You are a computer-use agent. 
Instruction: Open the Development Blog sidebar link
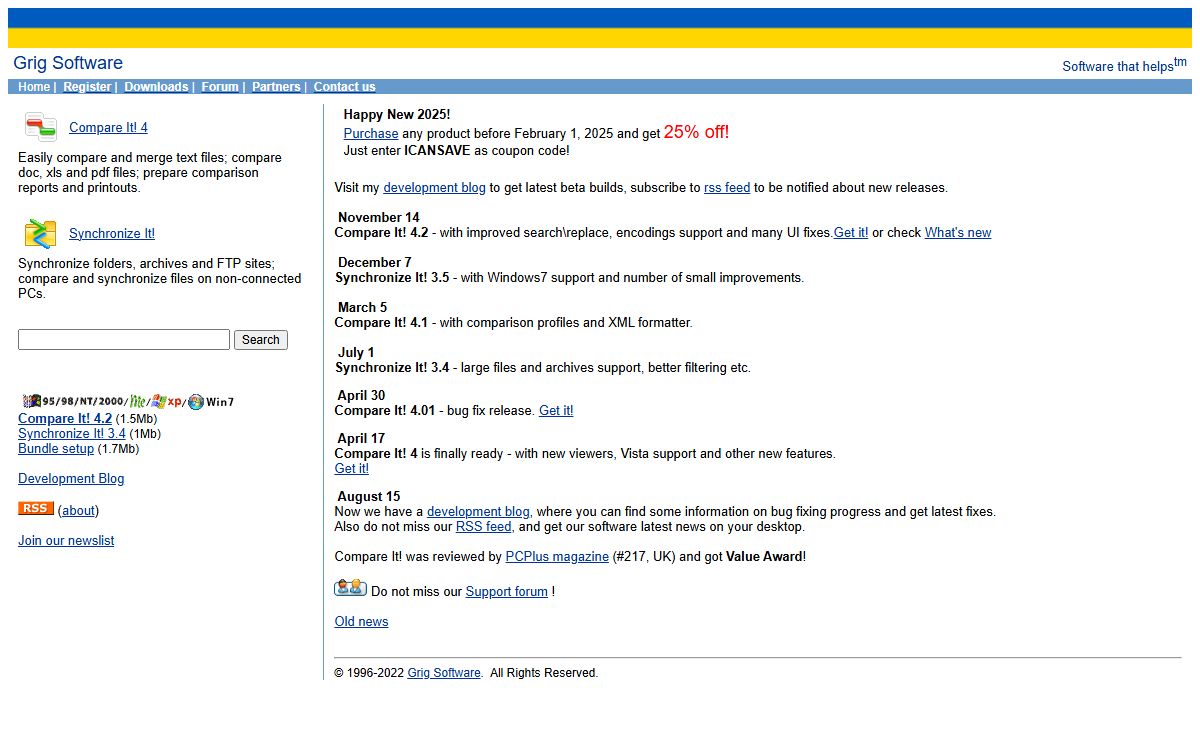tap(71, 479)
